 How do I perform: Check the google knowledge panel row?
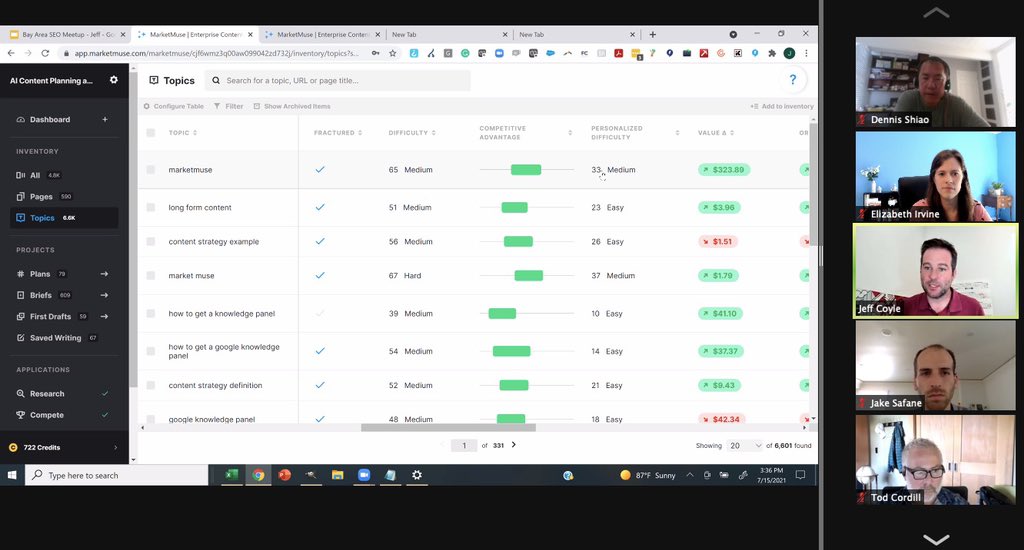(x=151, y=419)
